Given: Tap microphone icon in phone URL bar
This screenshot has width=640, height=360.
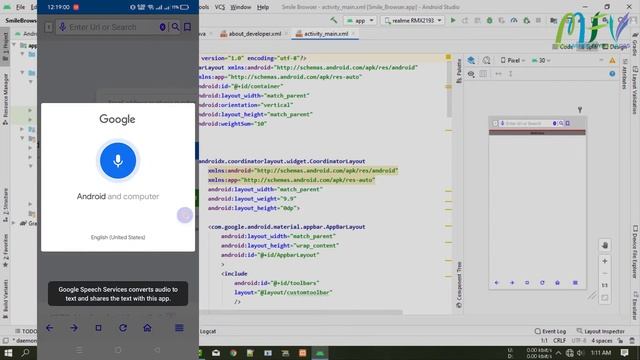Looking at the screenshot, I should pyautogui.click(x=62, y=27).
